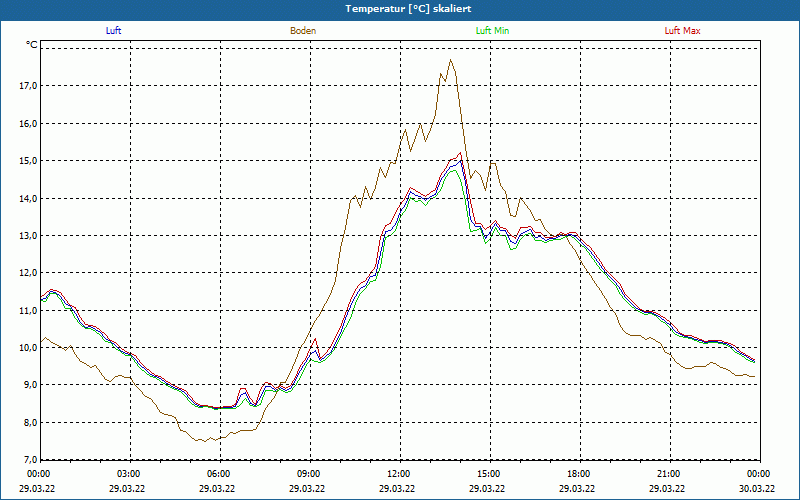Click the '03:00' time axis label

coord(127,474)
